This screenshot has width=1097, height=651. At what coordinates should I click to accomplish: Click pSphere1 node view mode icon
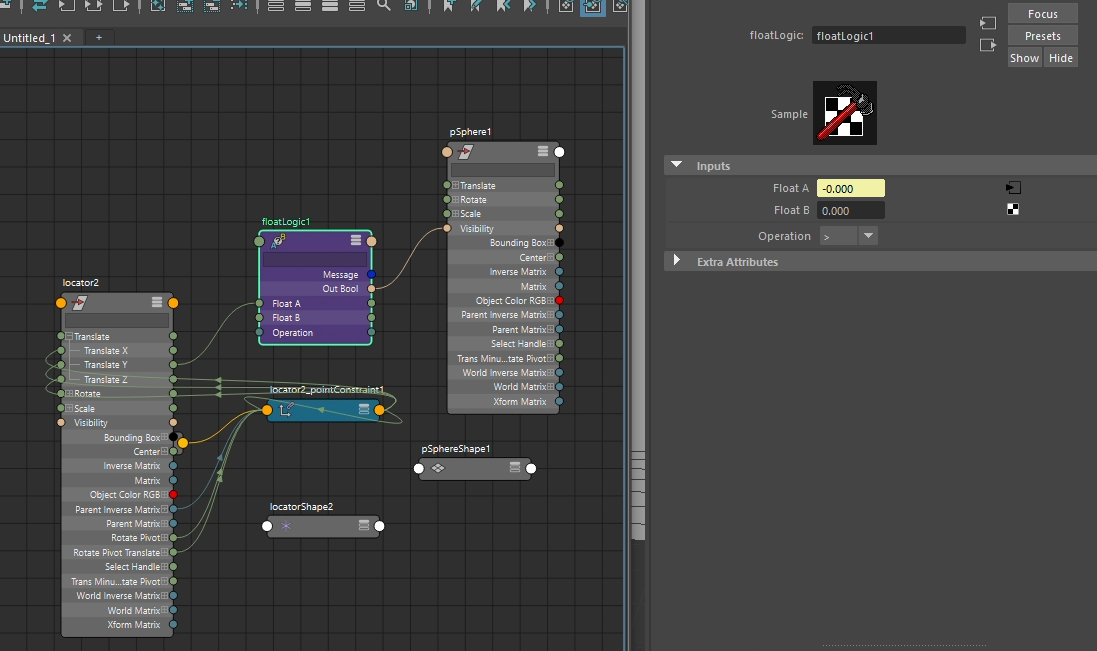(x=543, y=151)
